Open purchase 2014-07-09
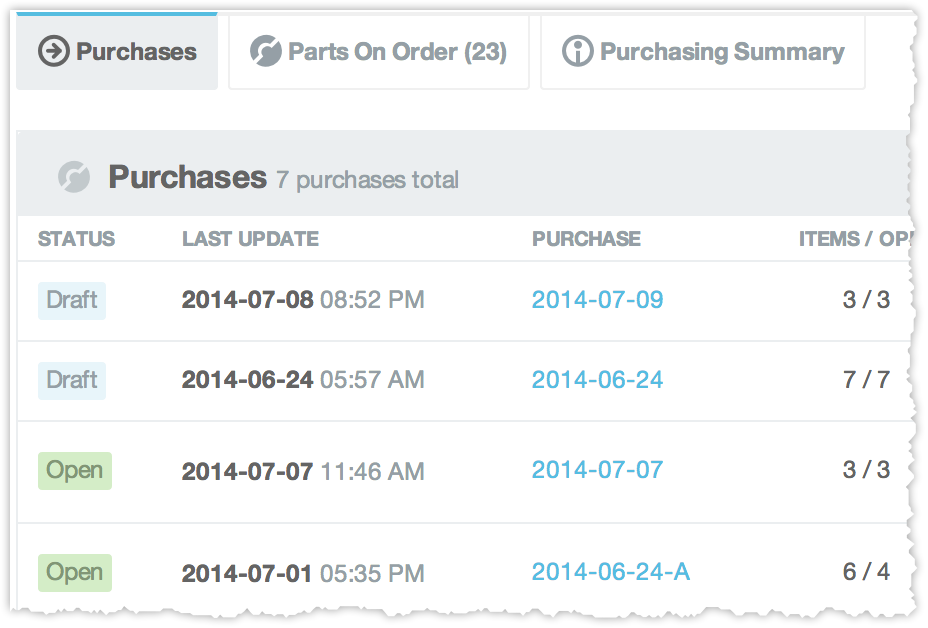This screenshot has width=928, height=628. click(597, 299)
